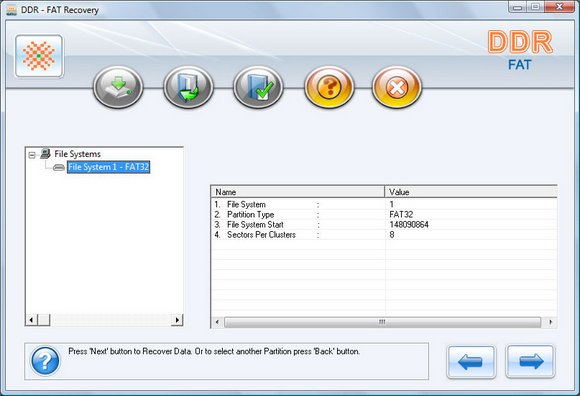Go back with the left arrow button
Screen dimensions: 580x396
(471, 362)
